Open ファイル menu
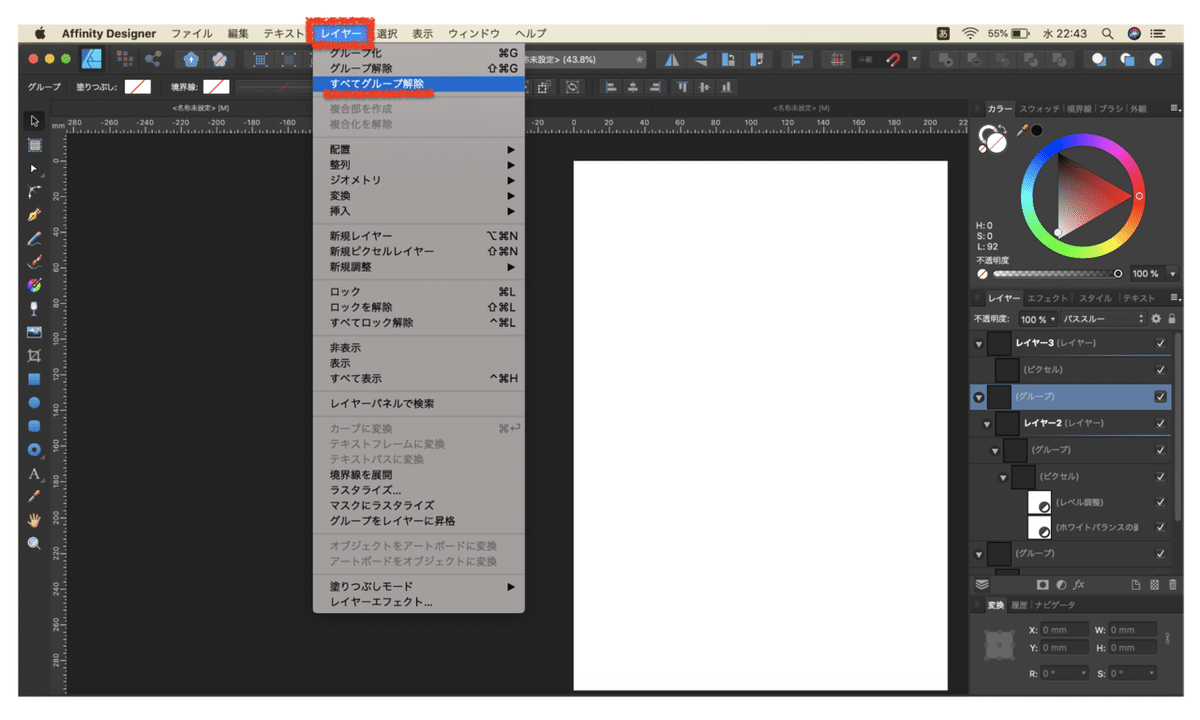Screen dimensions: 1200x720 pyautogui.click(x=191, y=33)
